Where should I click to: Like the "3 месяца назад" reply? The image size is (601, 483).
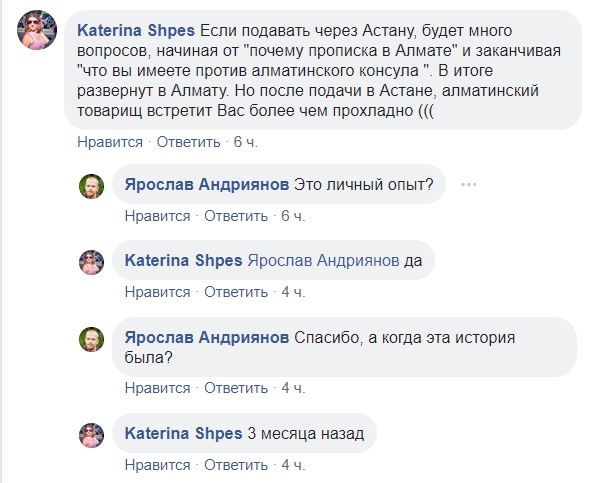click(157, 465)
